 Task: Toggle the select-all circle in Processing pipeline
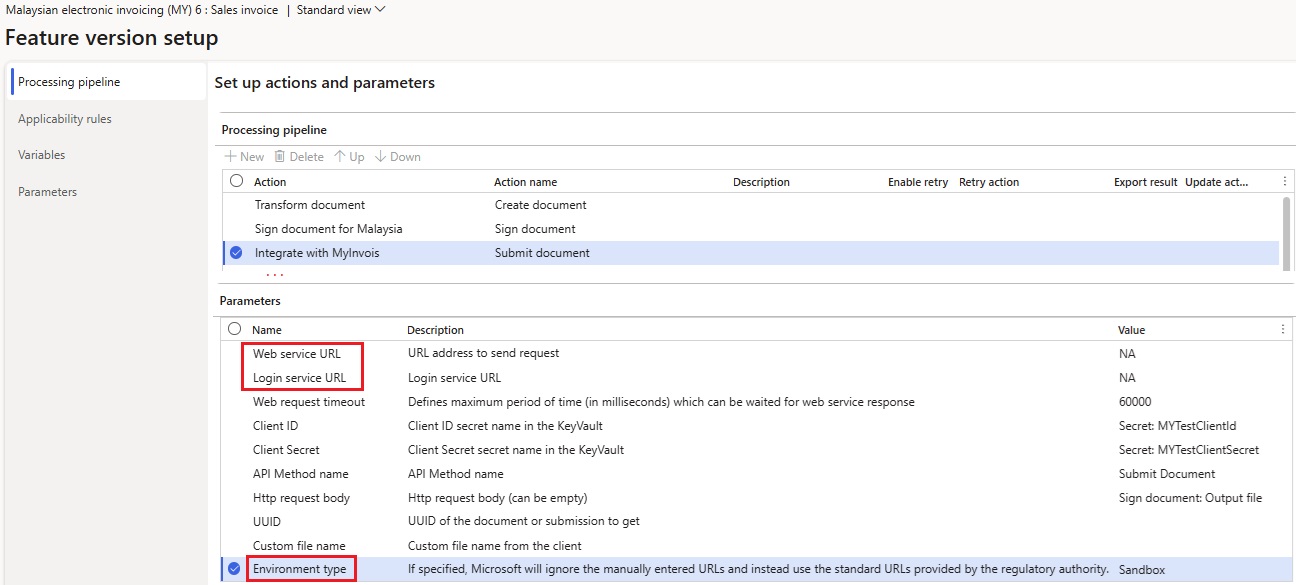pyautogui.click(x=235, y=181)
